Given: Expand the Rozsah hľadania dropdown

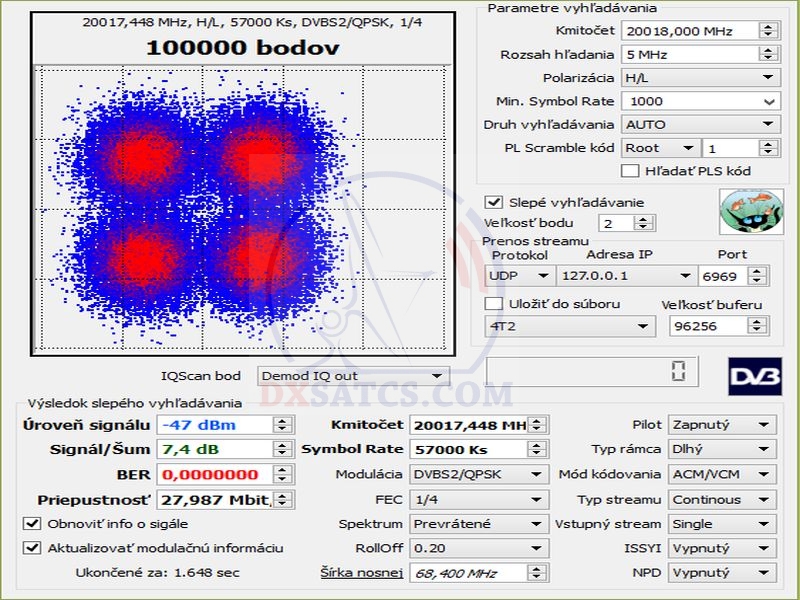Looking at the screenshot, I should 768,54.
